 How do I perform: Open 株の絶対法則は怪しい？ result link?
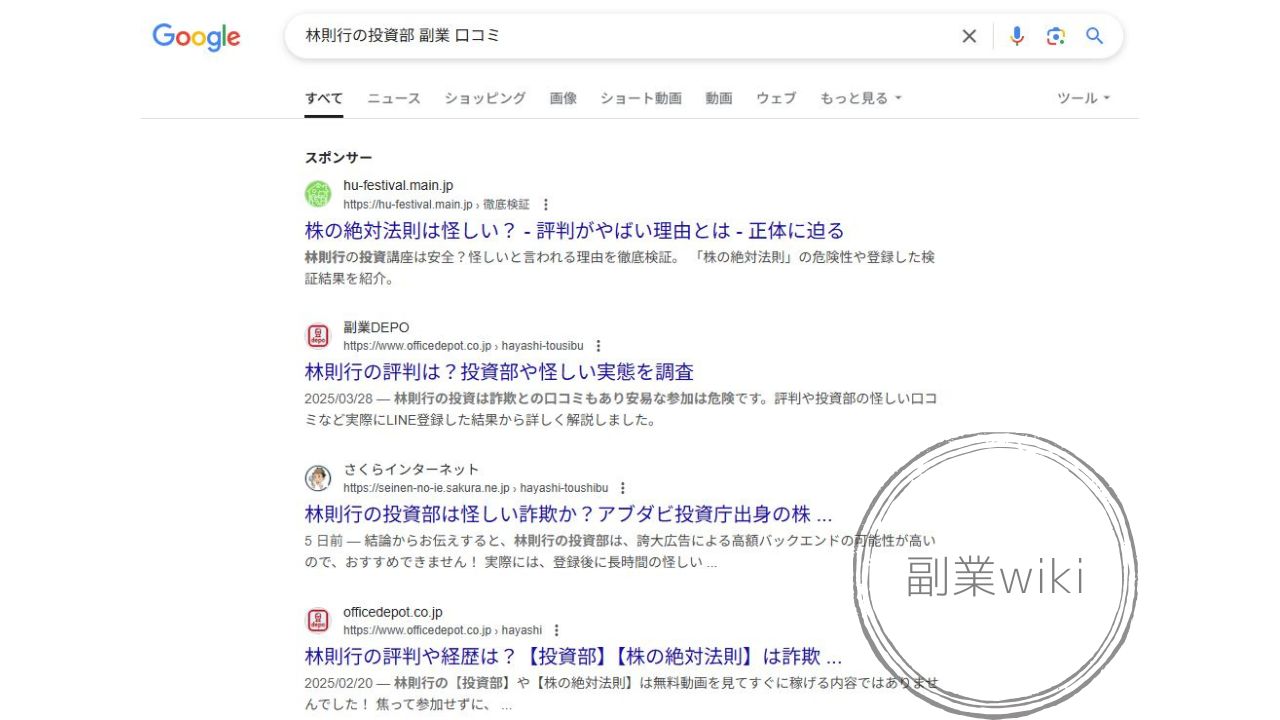pyautogui.click(x=574, y=230)
